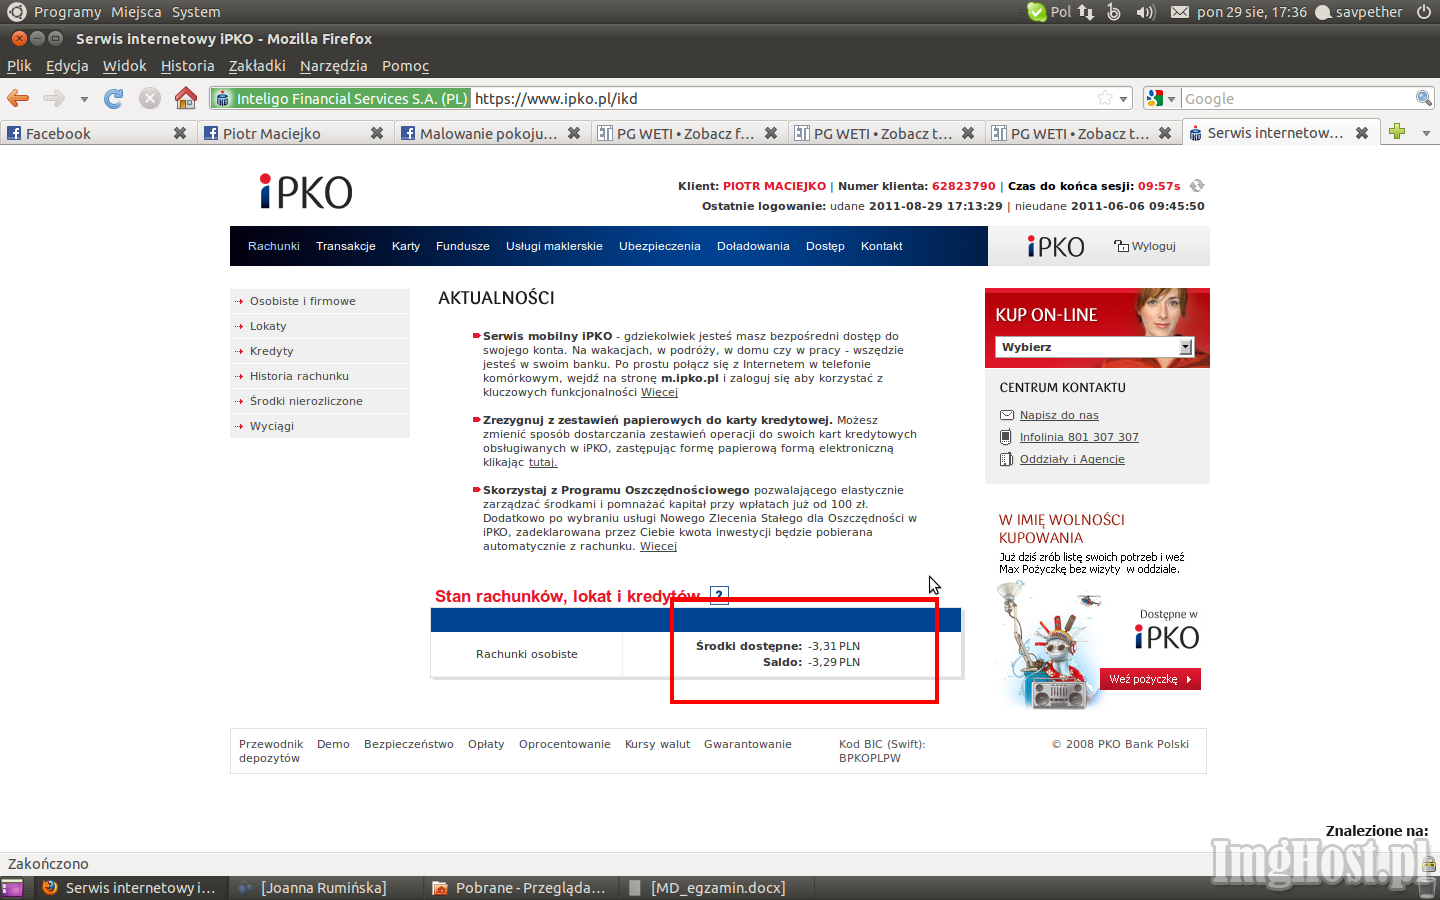This screenshot has height=900, width=1440.
Task: Open the Historia menu
Action: click(188, 66)
